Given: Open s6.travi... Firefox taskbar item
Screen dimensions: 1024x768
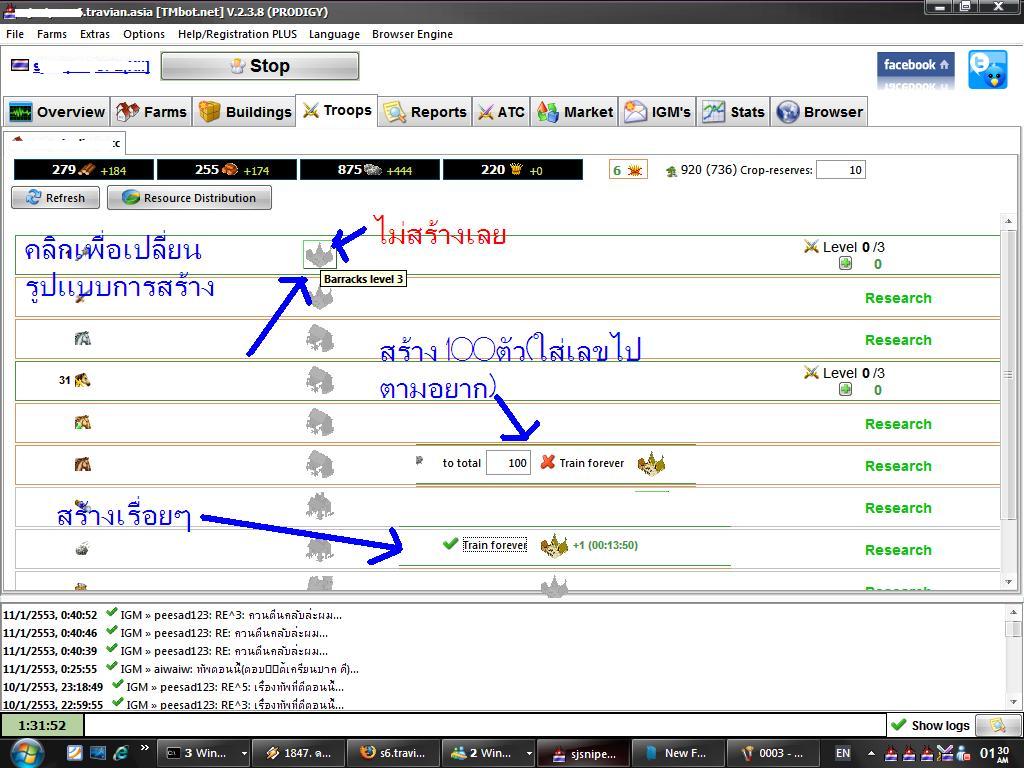Looking at the screenshot, I should pyautogui.click(x=392, y=753).
